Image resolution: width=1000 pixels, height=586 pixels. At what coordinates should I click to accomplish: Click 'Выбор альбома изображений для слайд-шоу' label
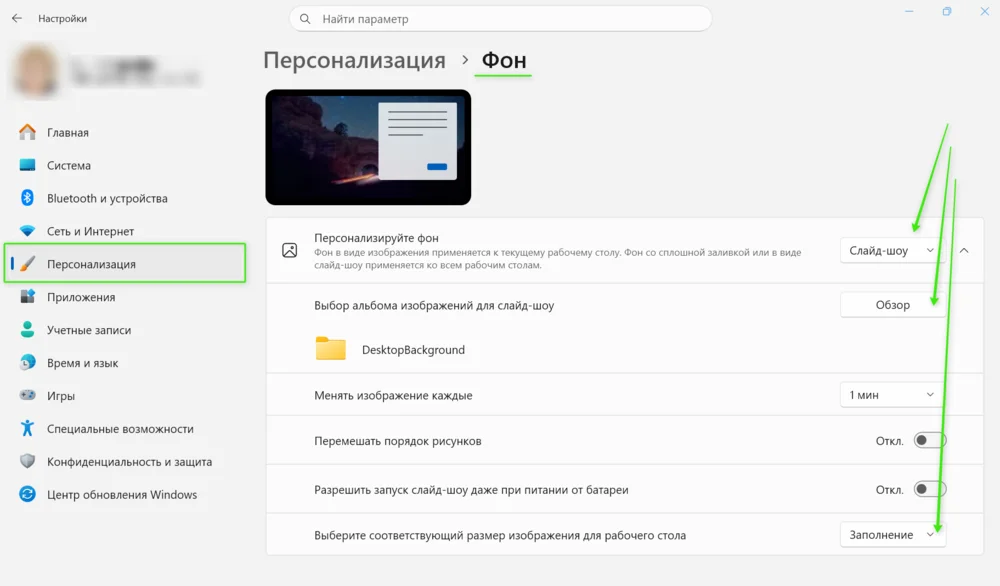(434, 305)
